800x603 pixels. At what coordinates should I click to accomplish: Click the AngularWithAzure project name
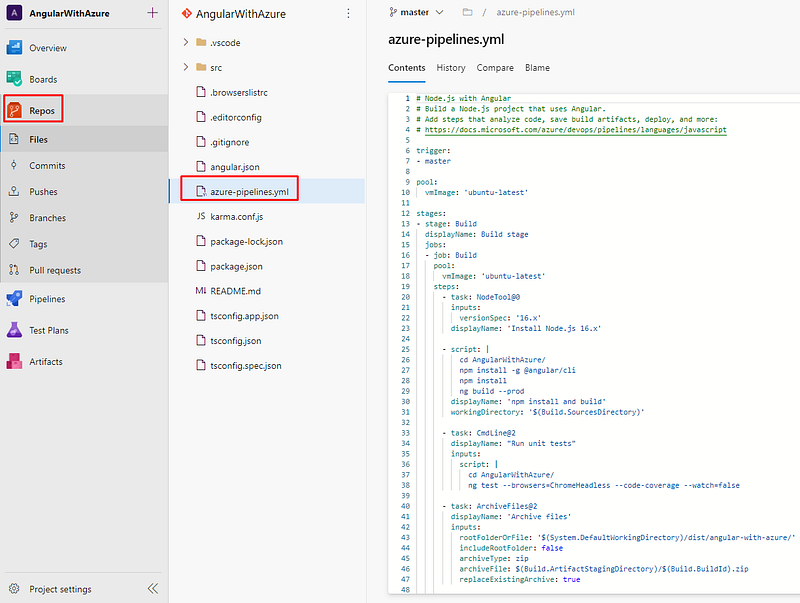[69, 13]
